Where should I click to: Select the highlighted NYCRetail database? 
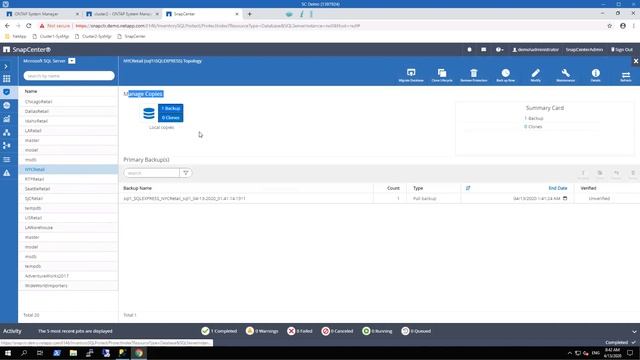pos(68,169)
